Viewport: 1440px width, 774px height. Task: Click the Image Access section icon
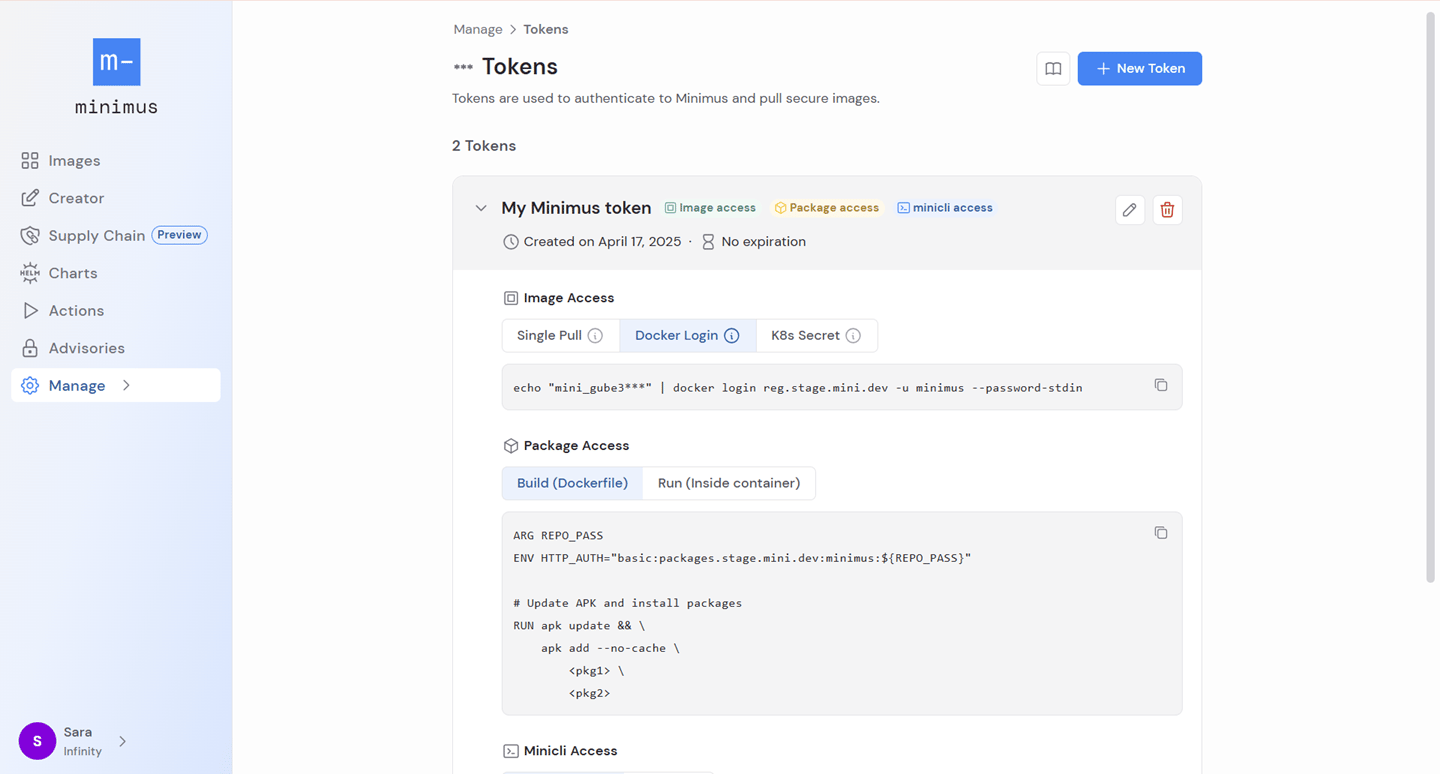click(511, 298)
